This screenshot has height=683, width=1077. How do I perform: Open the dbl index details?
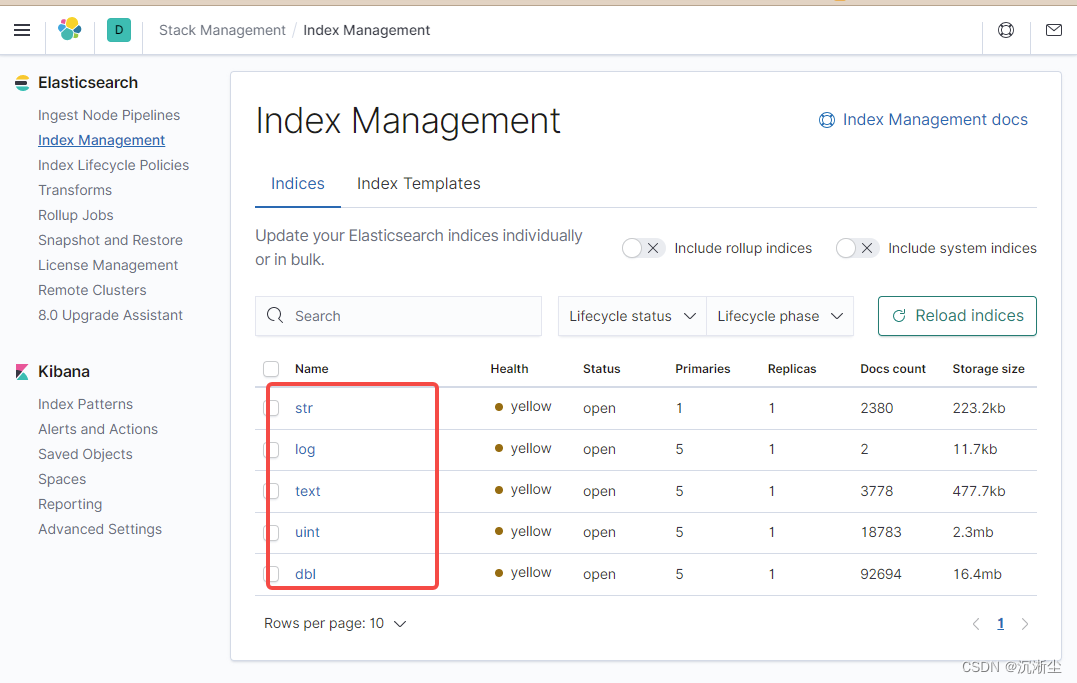coord(305,574)
